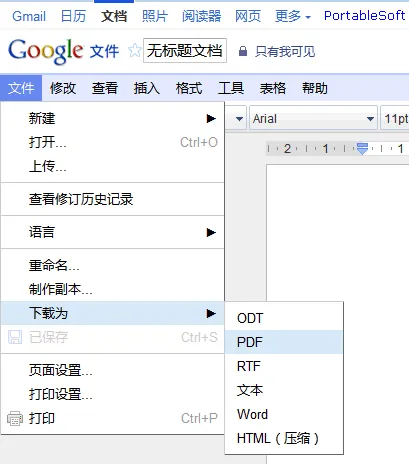This screenshot has width=409, height=464.
Task: Select 查看修订历史记录 menu entry
Action: pos(112,199)
